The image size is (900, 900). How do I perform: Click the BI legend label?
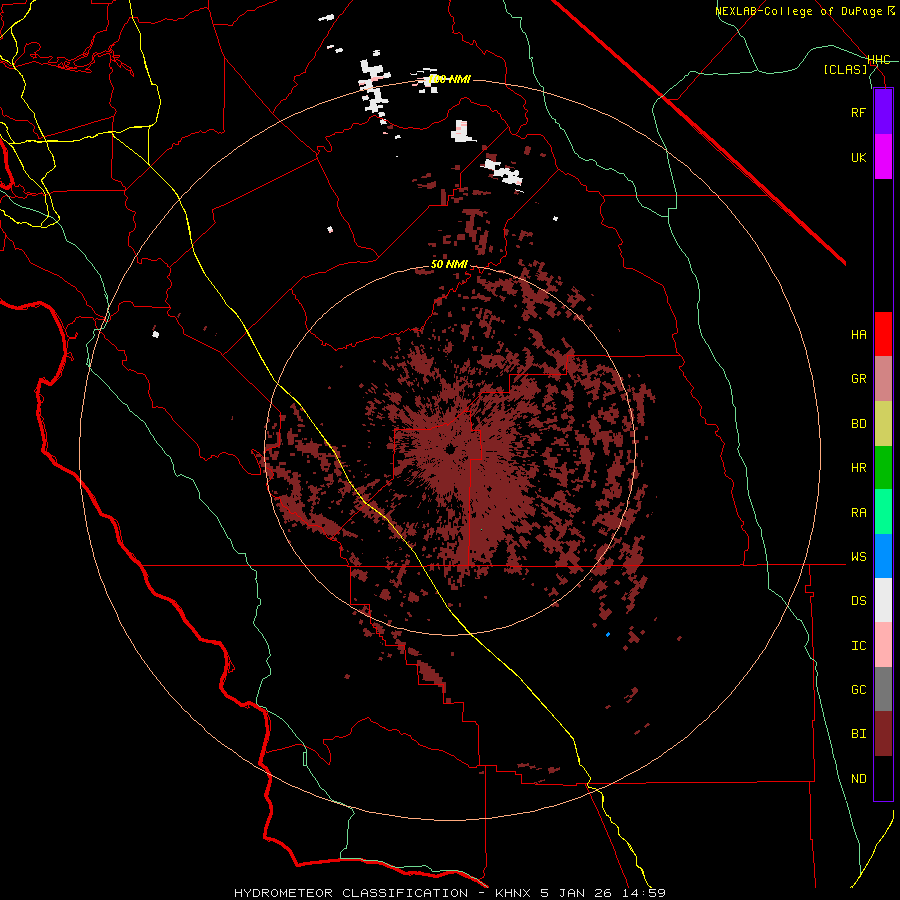[858, 734]
